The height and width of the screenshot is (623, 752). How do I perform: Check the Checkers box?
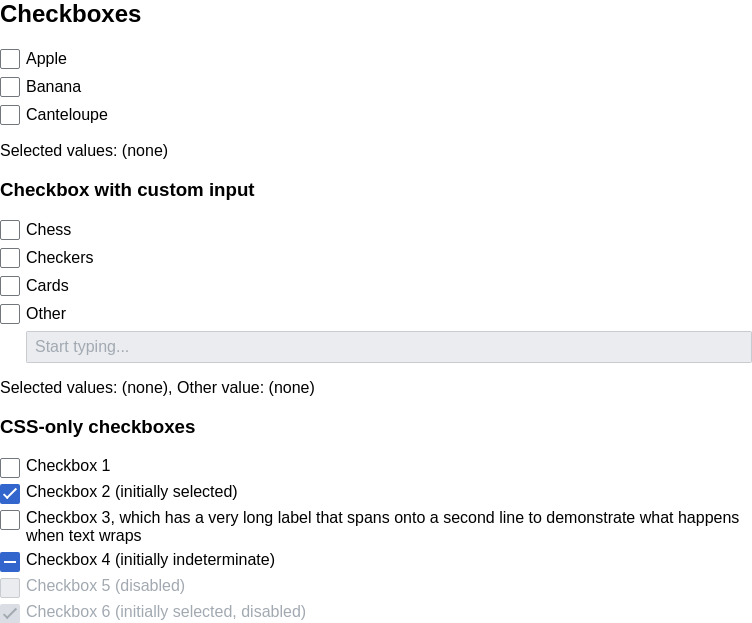10,258
